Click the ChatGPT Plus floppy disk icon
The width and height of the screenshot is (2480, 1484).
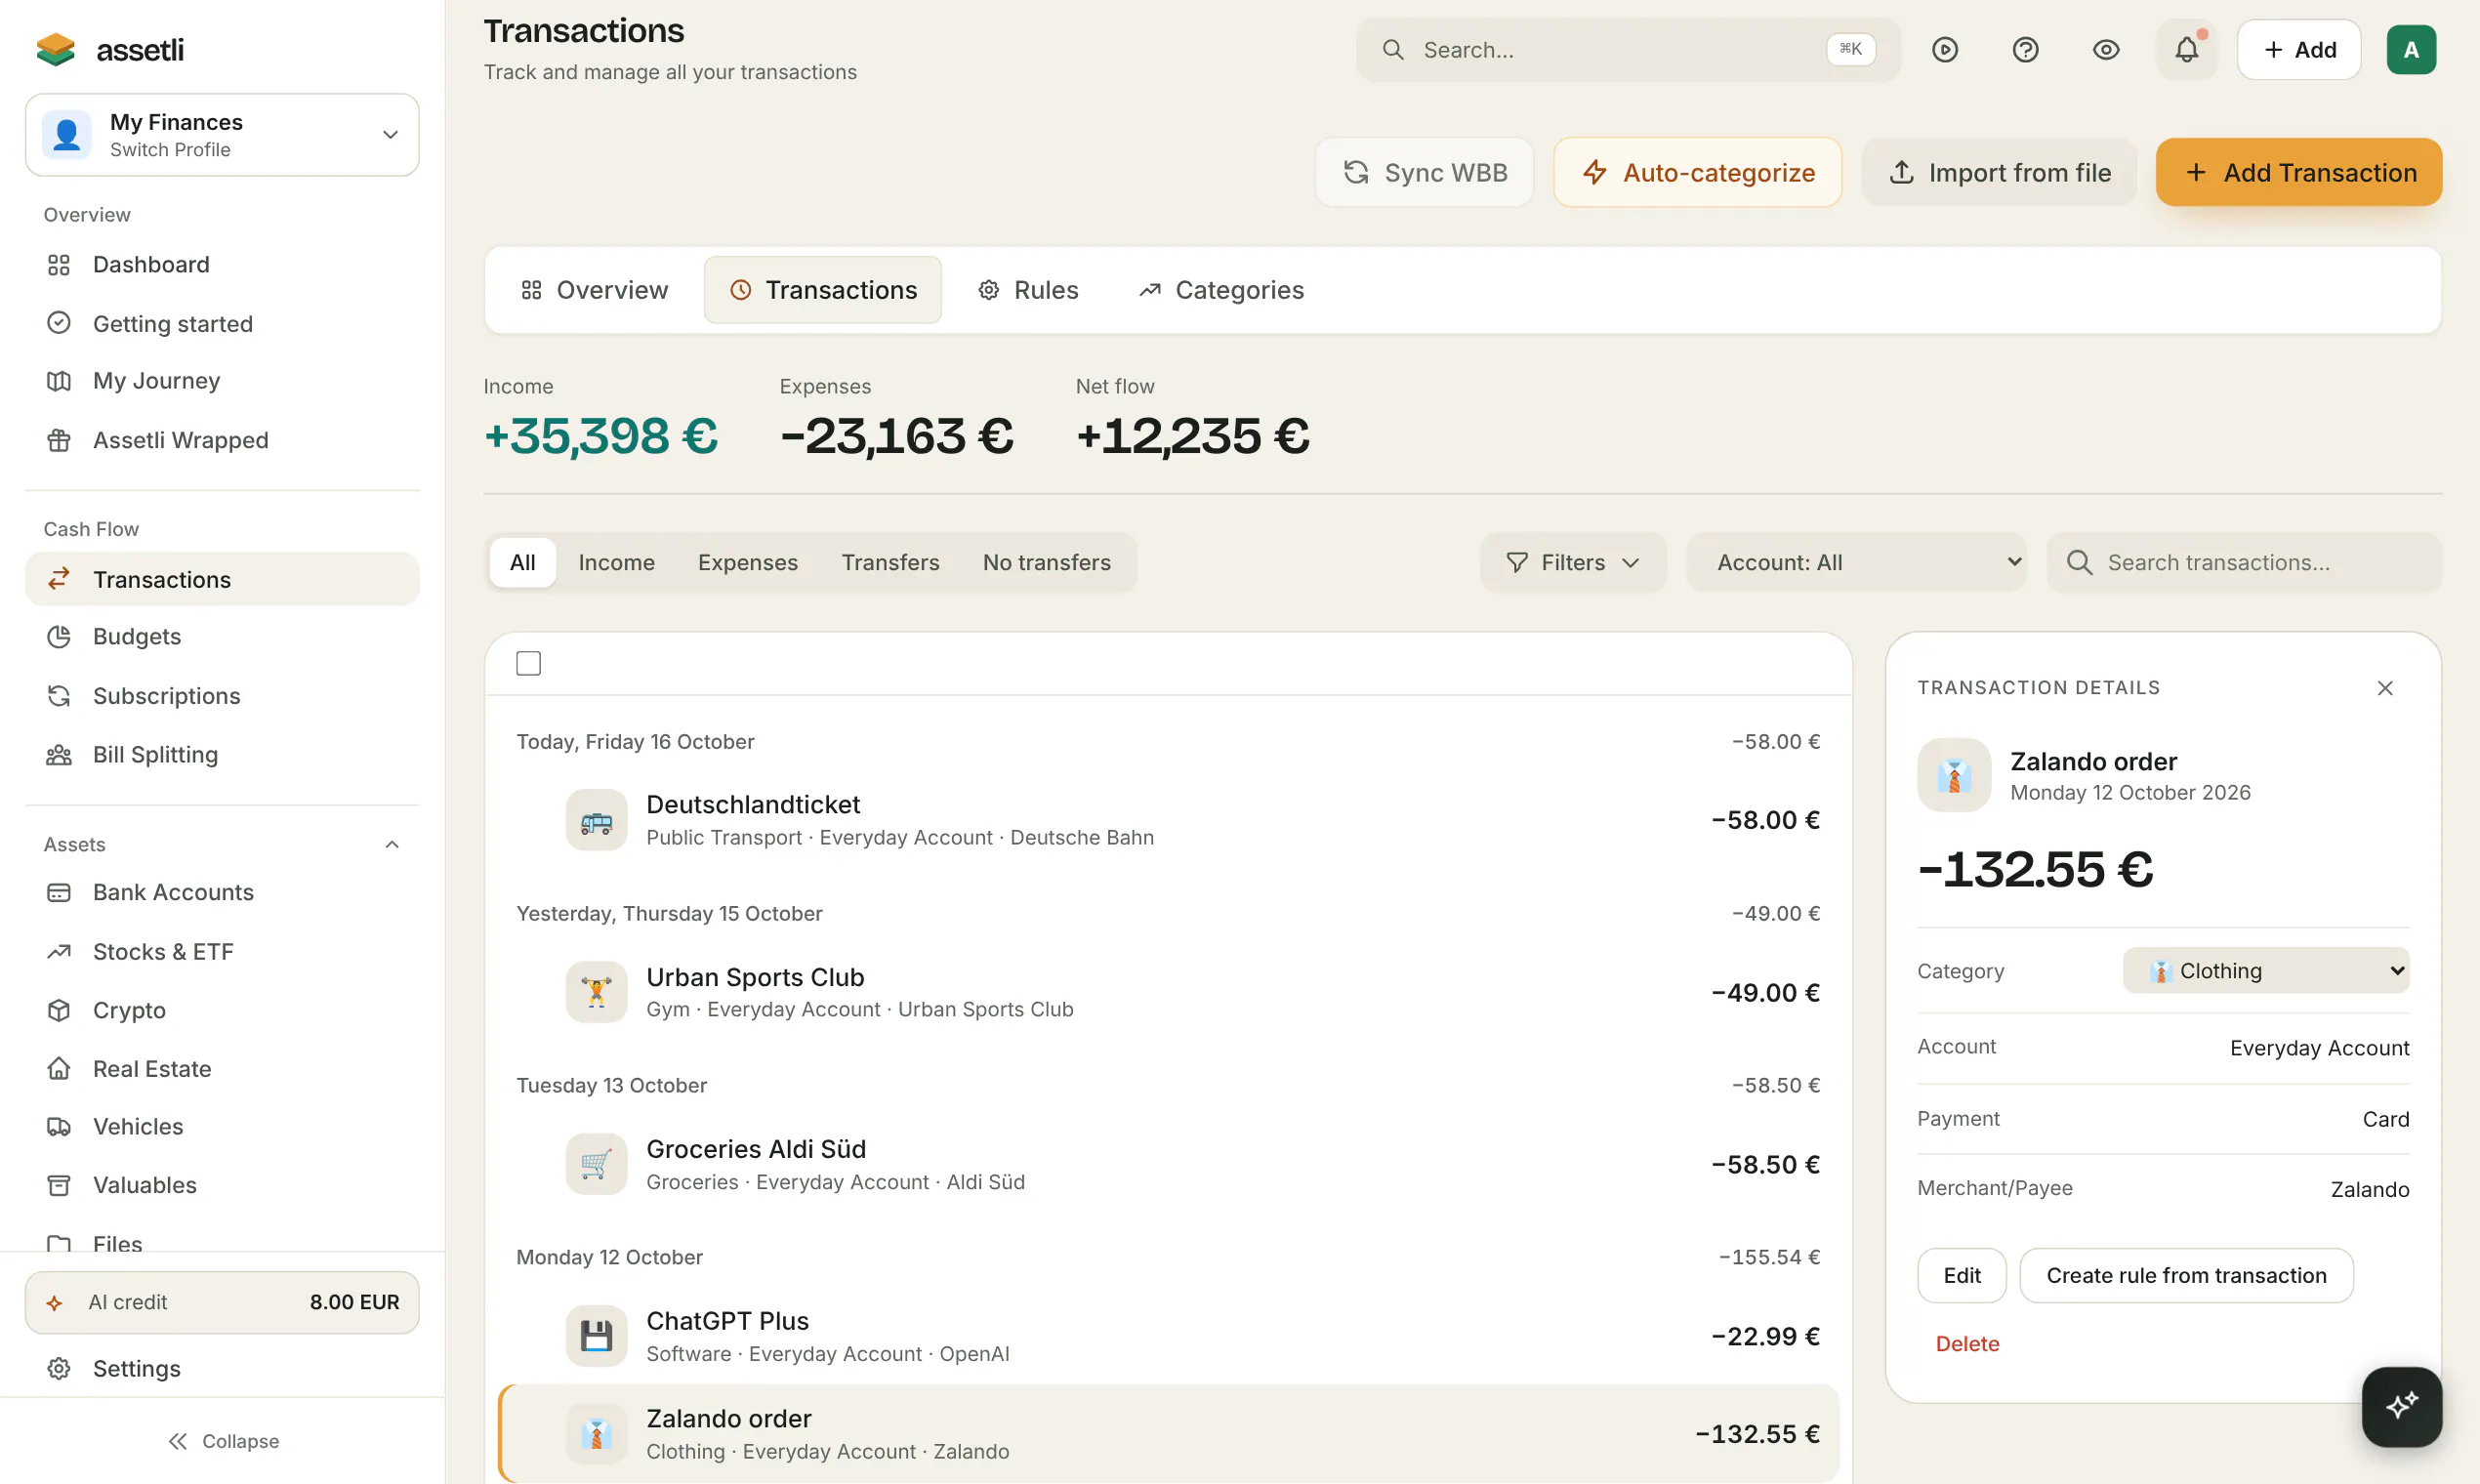tap(596, 1336)
